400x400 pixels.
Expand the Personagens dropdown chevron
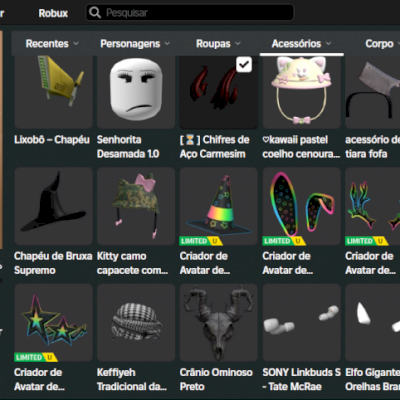(x=167, y=44)
